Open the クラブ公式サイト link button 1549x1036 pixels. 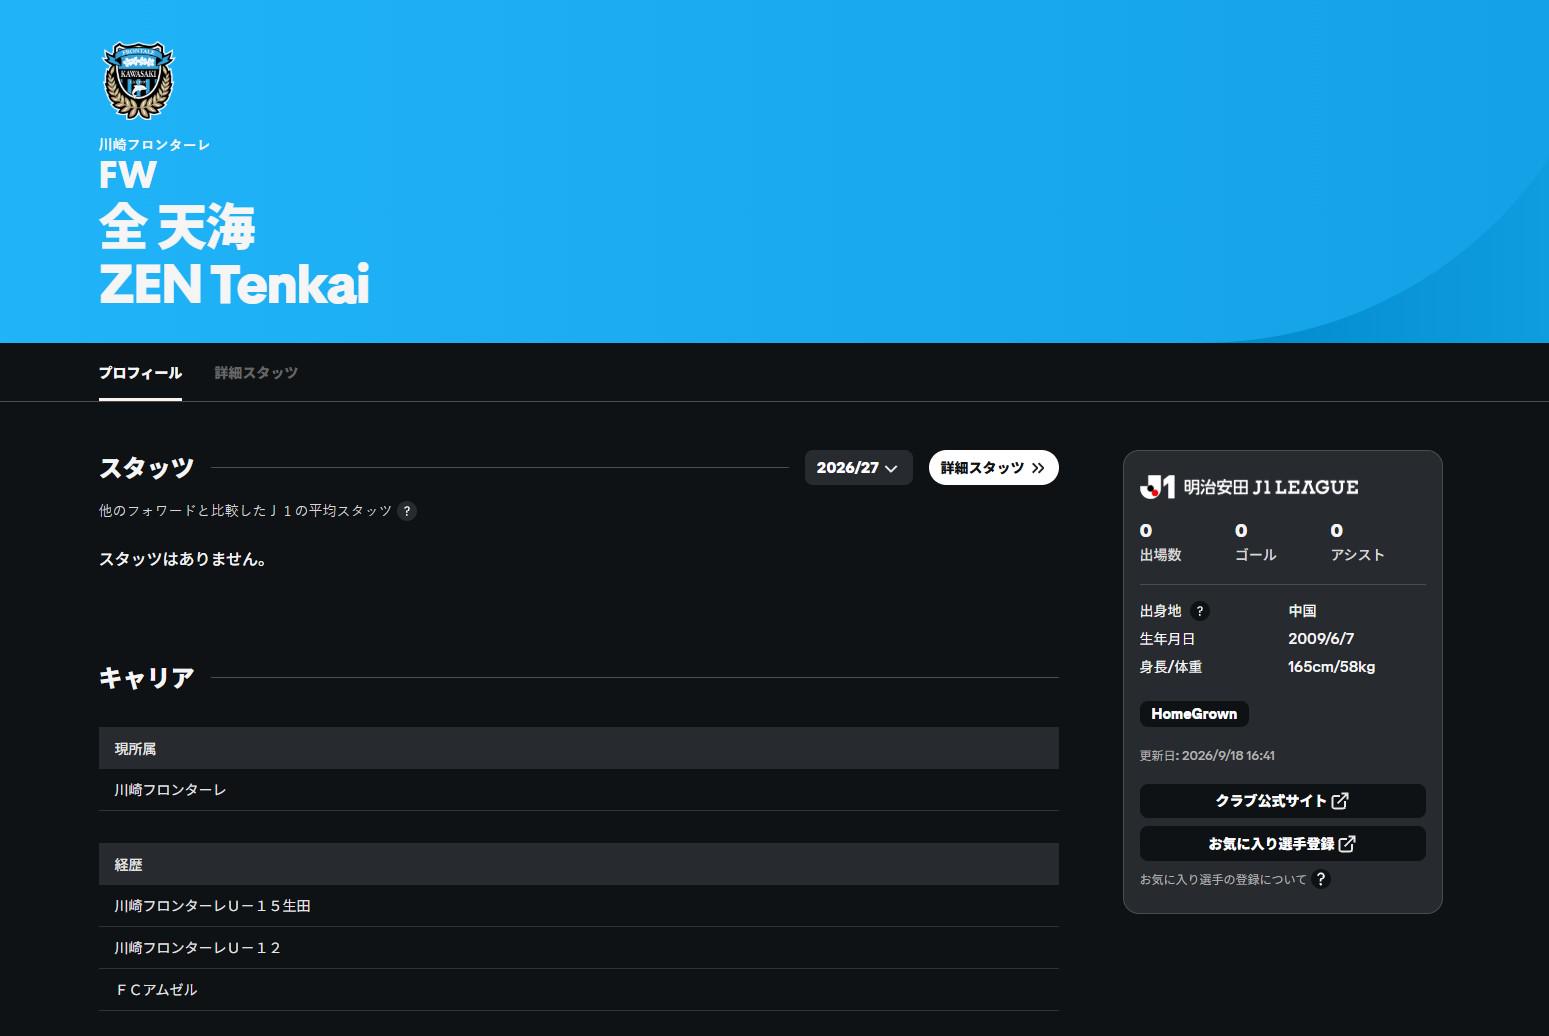[x=1282, y=801]
